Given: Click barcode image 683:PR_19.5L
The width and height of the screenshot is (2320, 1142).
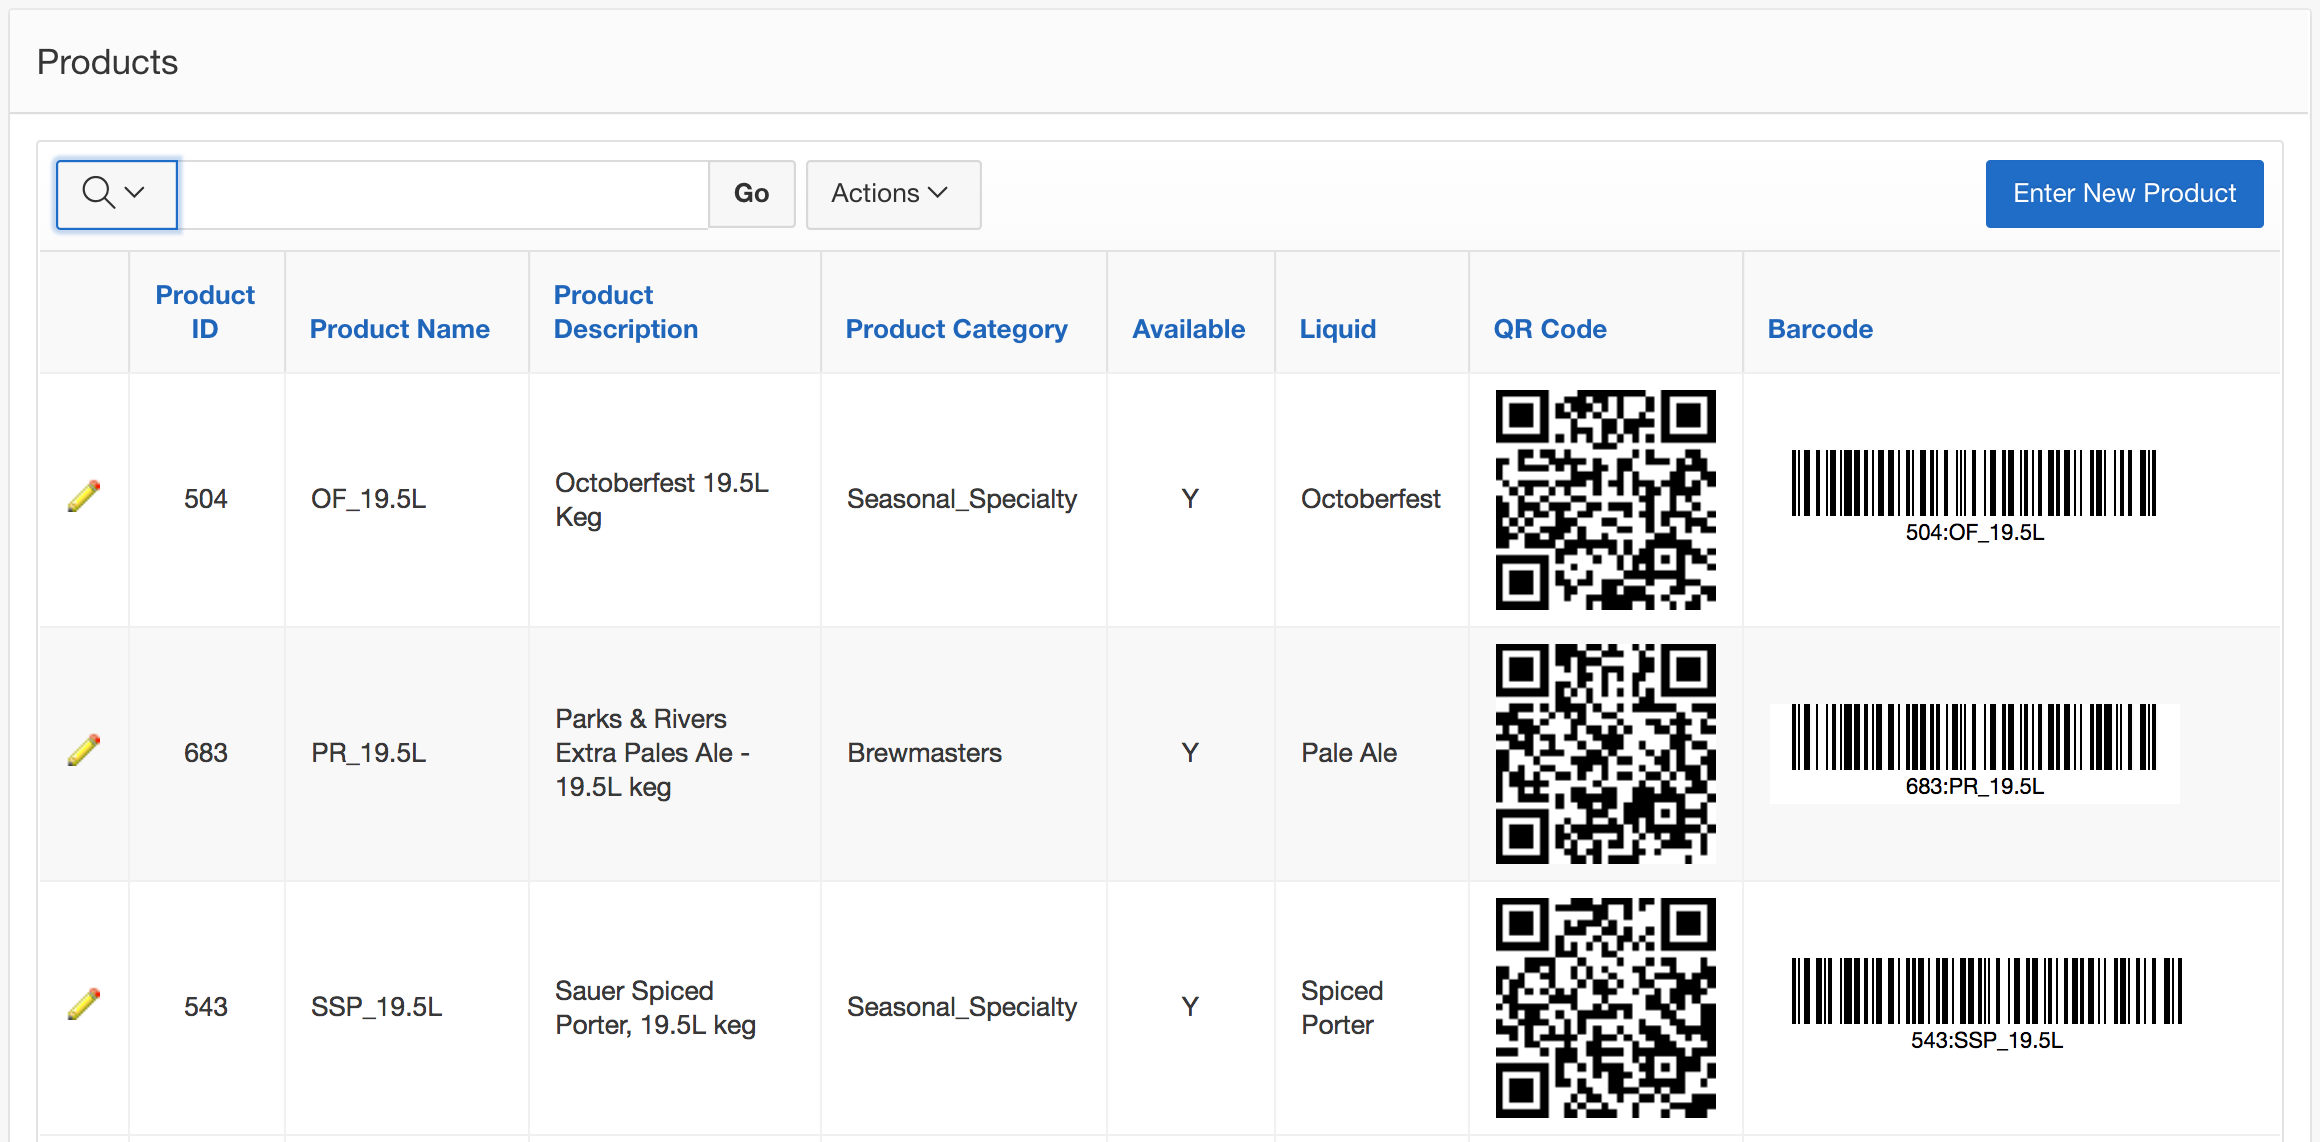Looking at the screenshot, I should (1973, 750).
